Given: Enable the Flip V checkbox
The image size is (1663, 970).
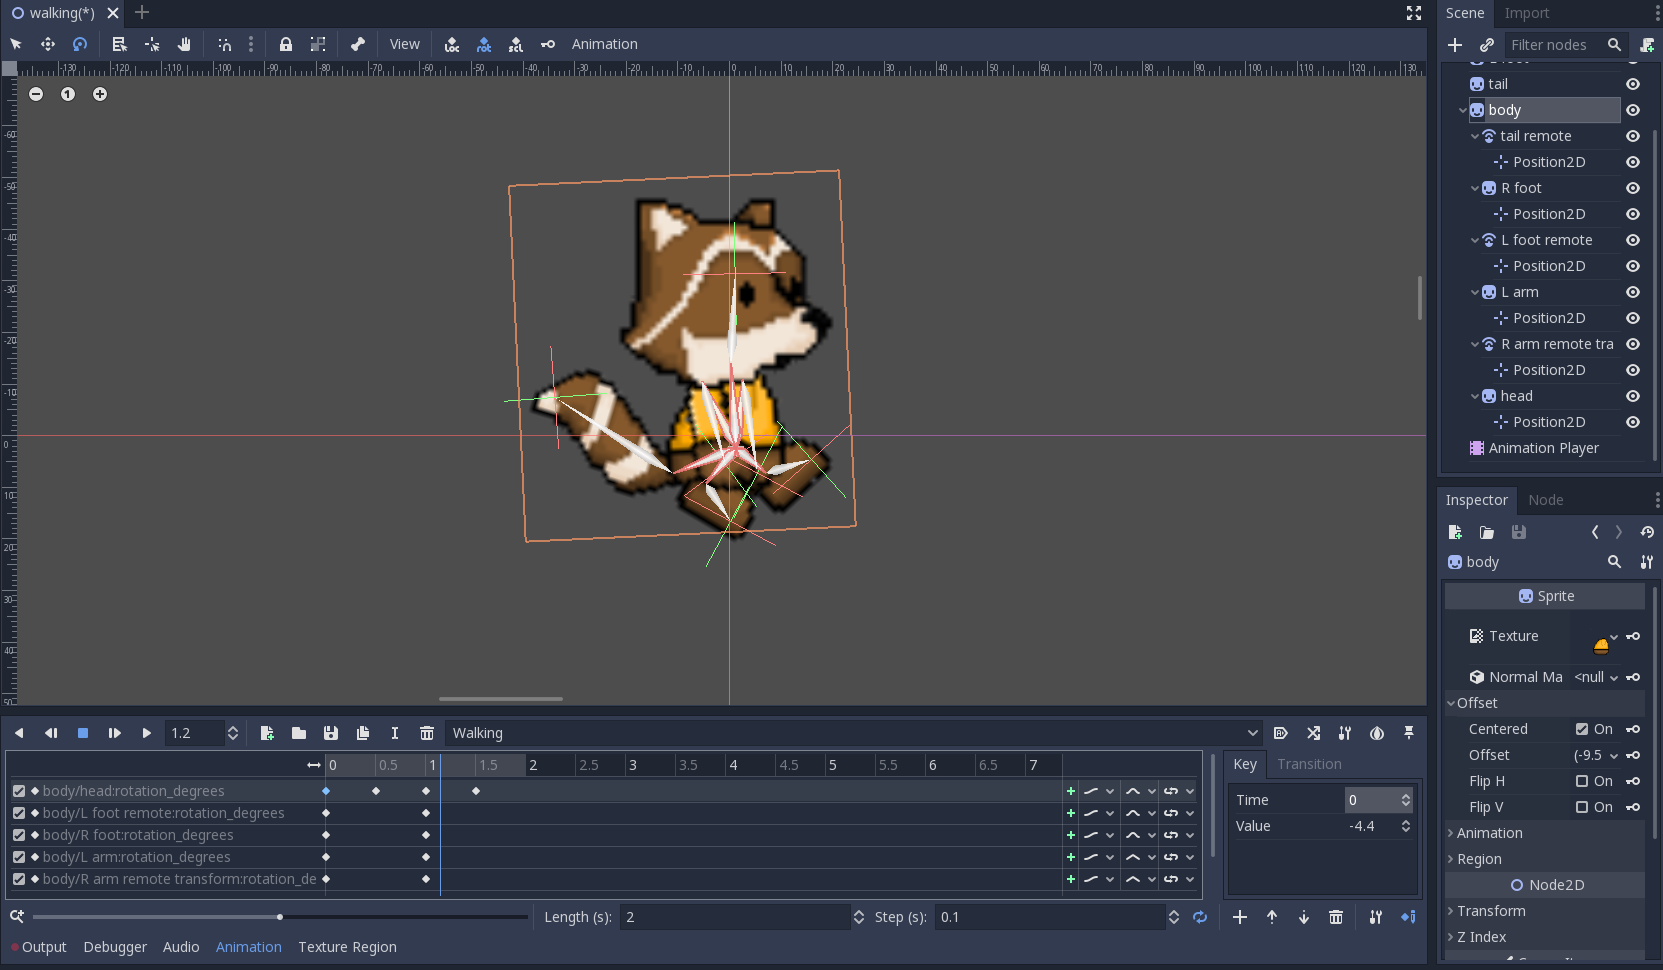Looking at the screenshot, I should (1582, 807).
